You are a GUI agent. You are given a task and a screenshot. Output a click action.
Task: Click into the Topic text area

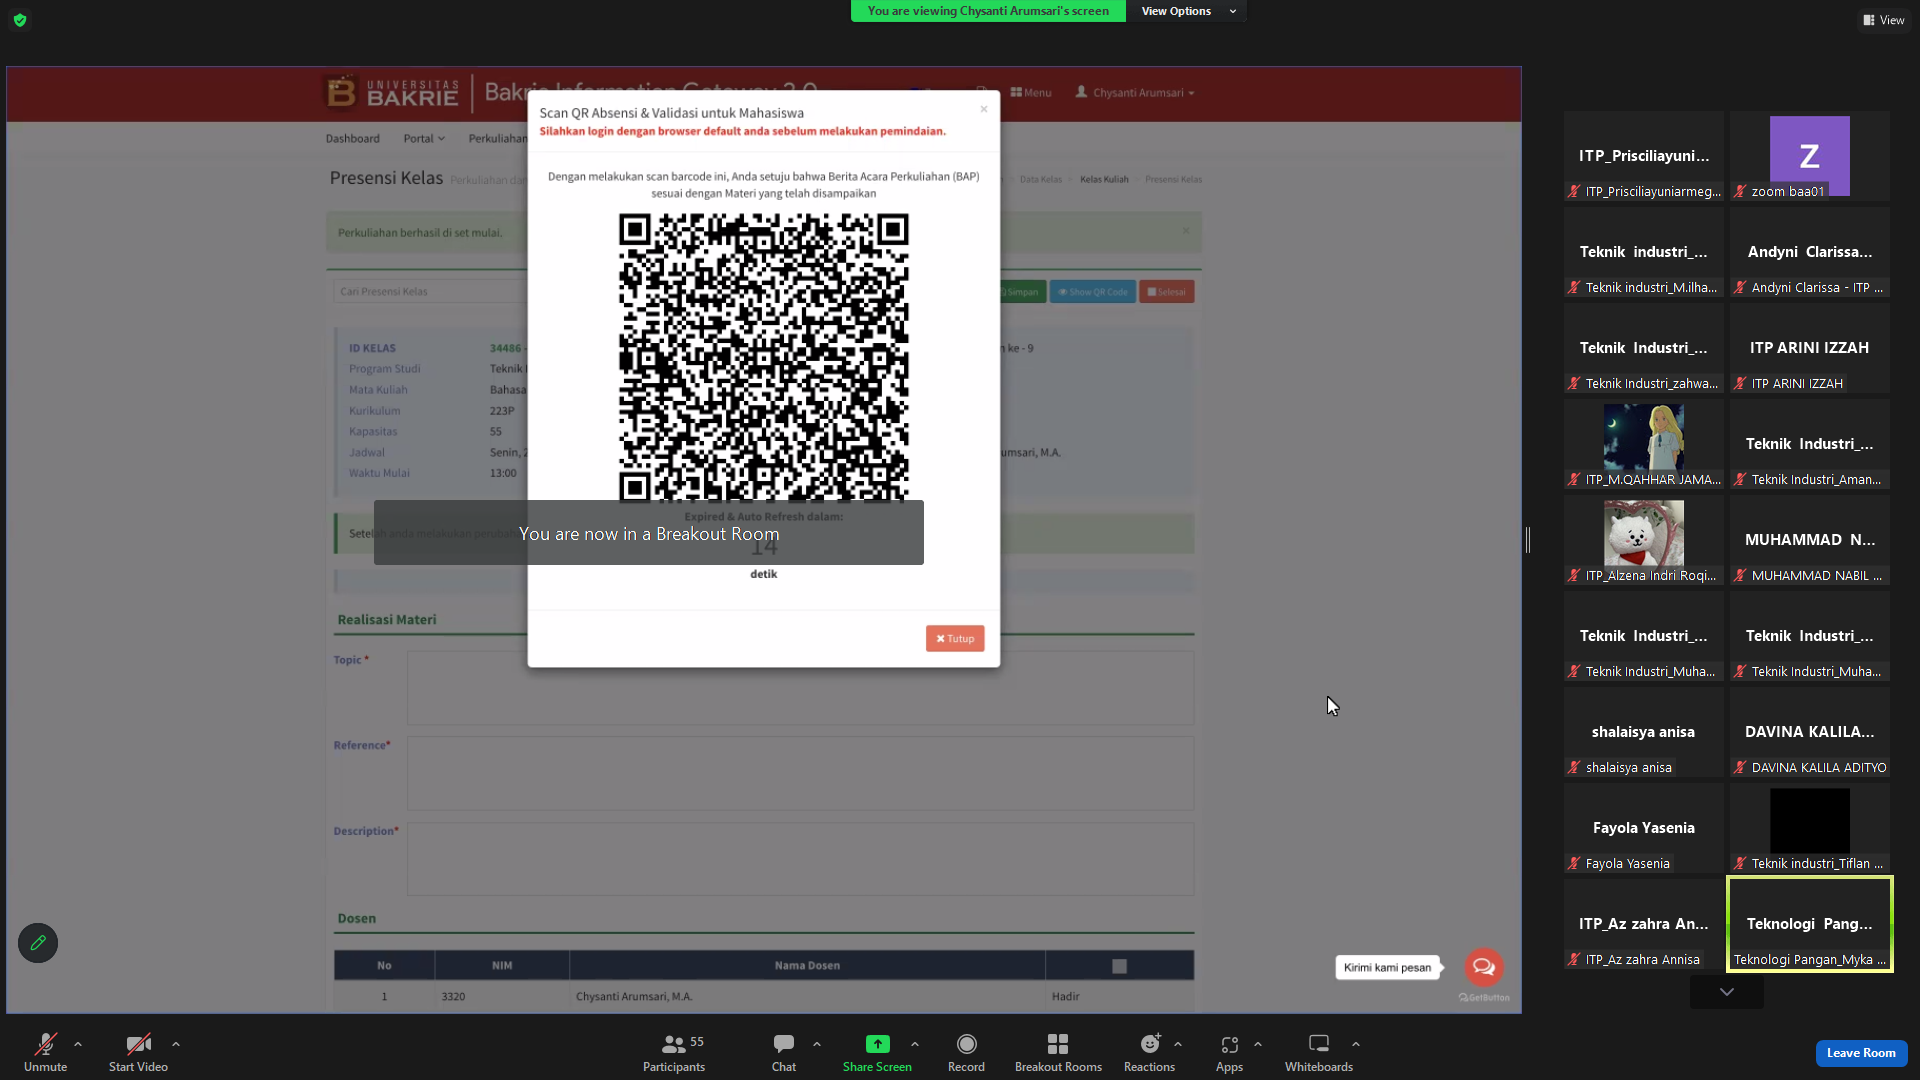coord(800,688)
